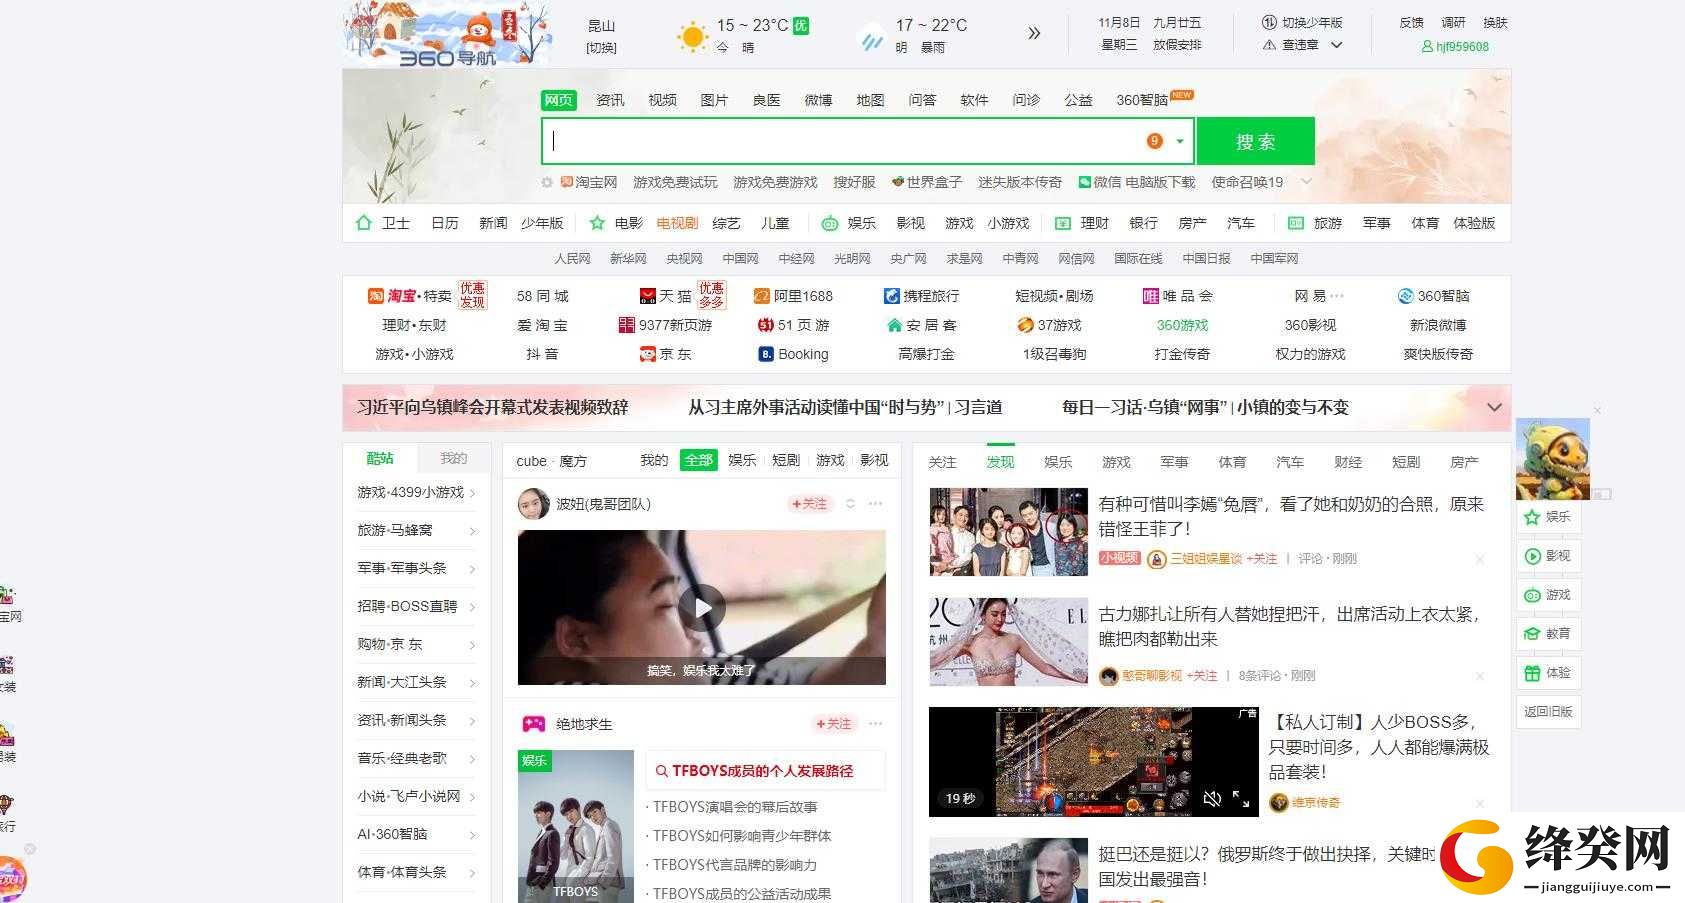Open 教育 in the right floating sidebar
This screenshot has width=1685, height=903.
(x=1548, y=634)
